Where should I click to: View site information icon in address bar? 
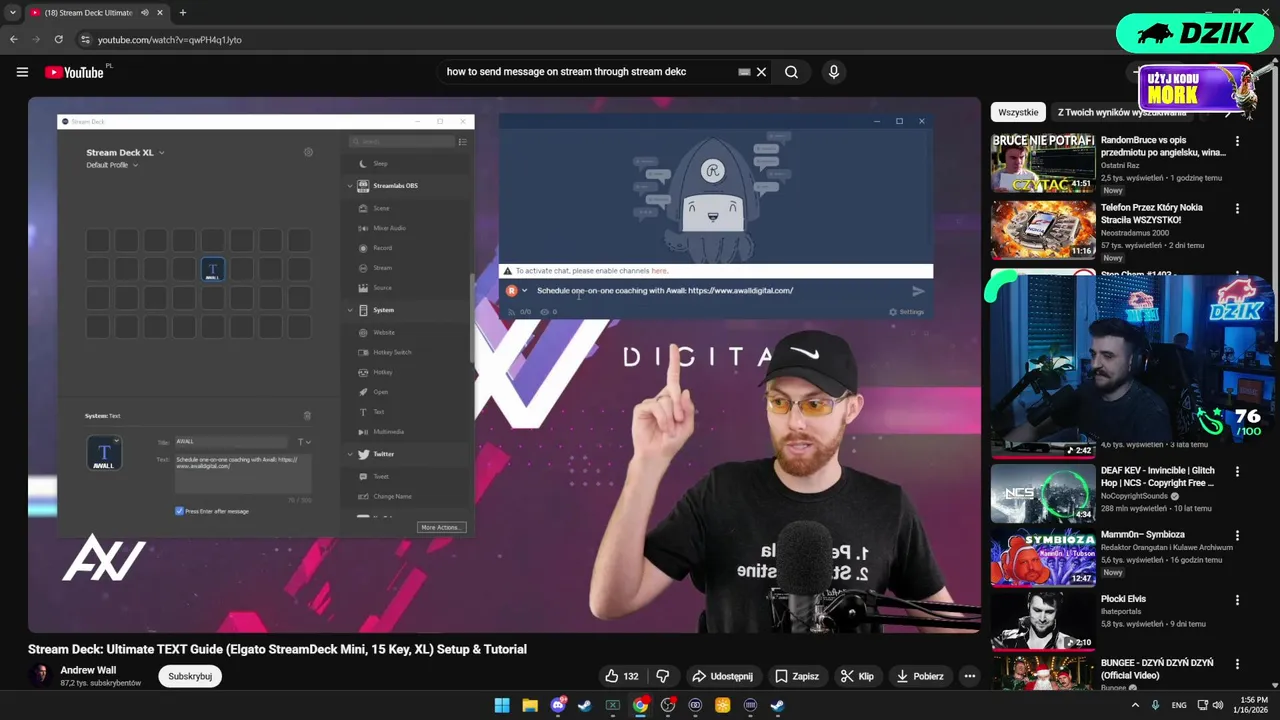point(85,39)
